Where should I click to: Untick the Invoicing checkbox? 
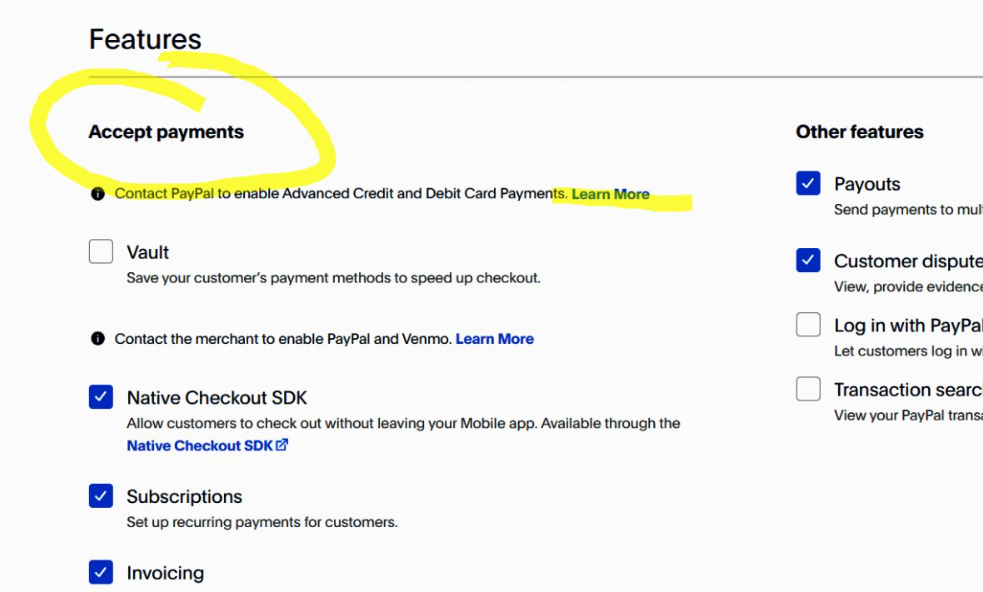[x=101, y=572]
